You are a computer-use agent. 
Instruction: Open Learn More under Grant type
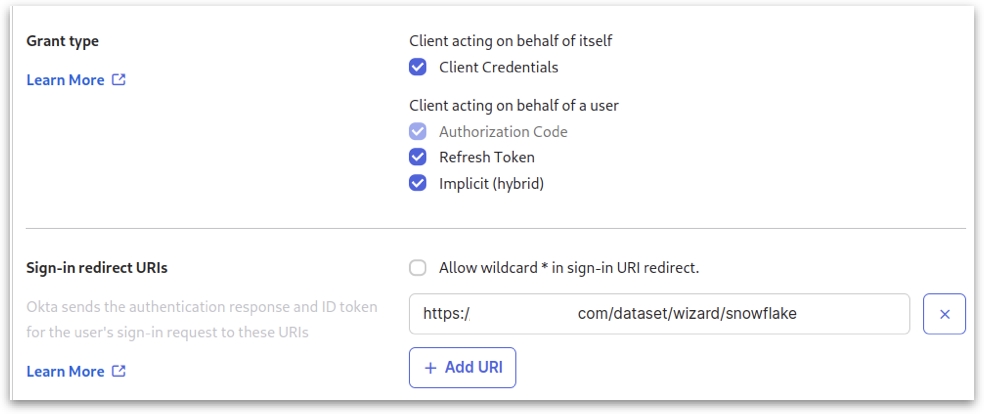[x=65, y=80]
